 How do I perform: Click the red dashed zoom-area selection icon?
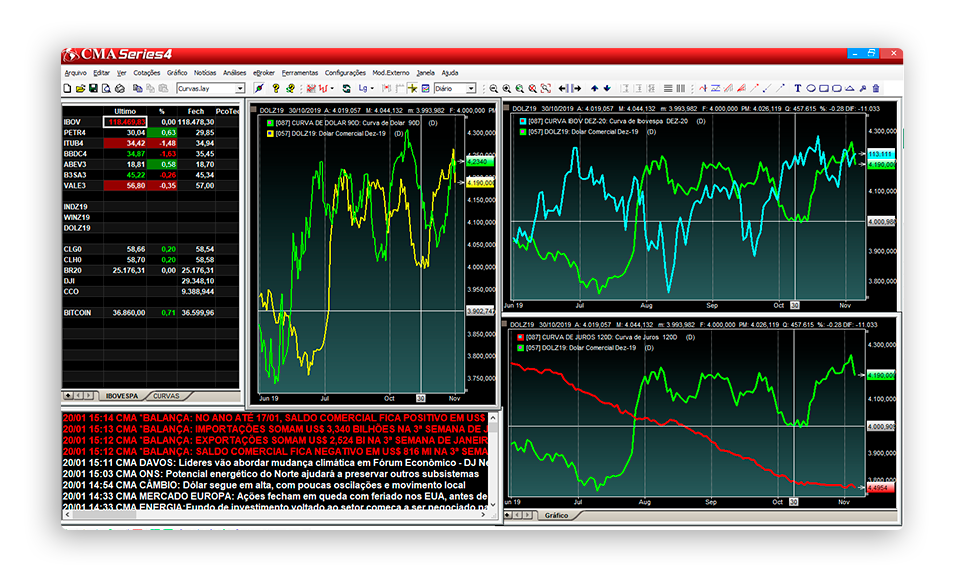click(546, 89)
